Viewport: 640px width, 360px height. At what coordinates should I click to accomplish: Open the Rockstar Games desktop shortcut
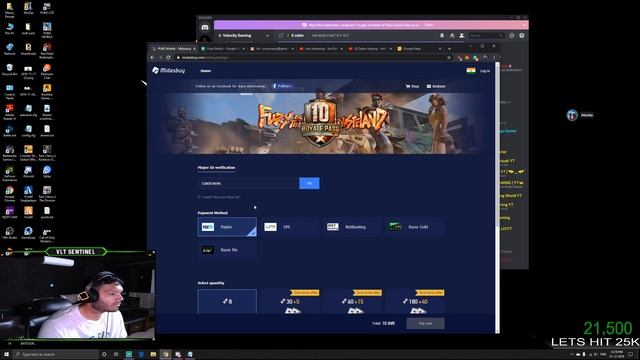tap(47, 92)
